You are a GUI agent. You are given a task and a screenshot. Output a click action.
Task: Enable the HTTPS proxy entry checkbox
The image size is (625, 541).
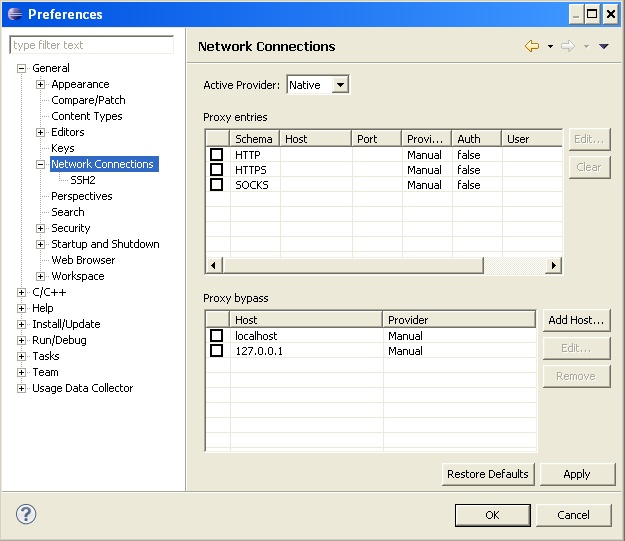click(216, 170)
